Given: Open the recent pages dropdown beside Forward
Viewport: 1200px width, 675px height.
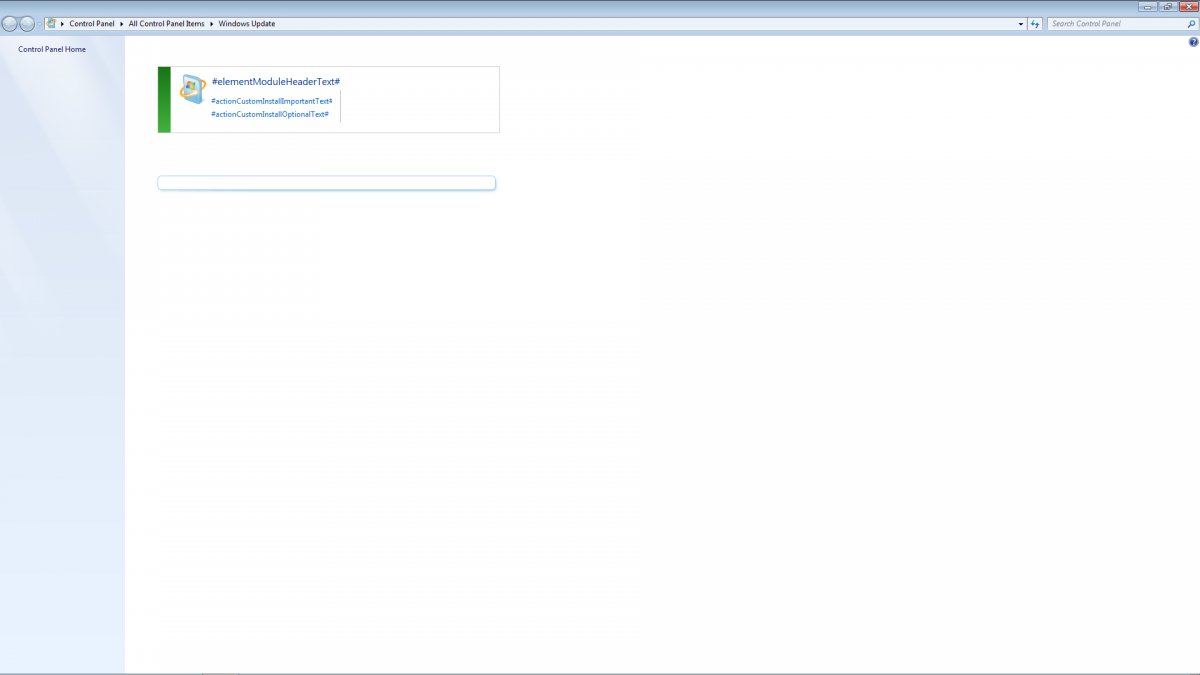Looking at the screenshot, I should pyautogui.click(x=40, y=24).
